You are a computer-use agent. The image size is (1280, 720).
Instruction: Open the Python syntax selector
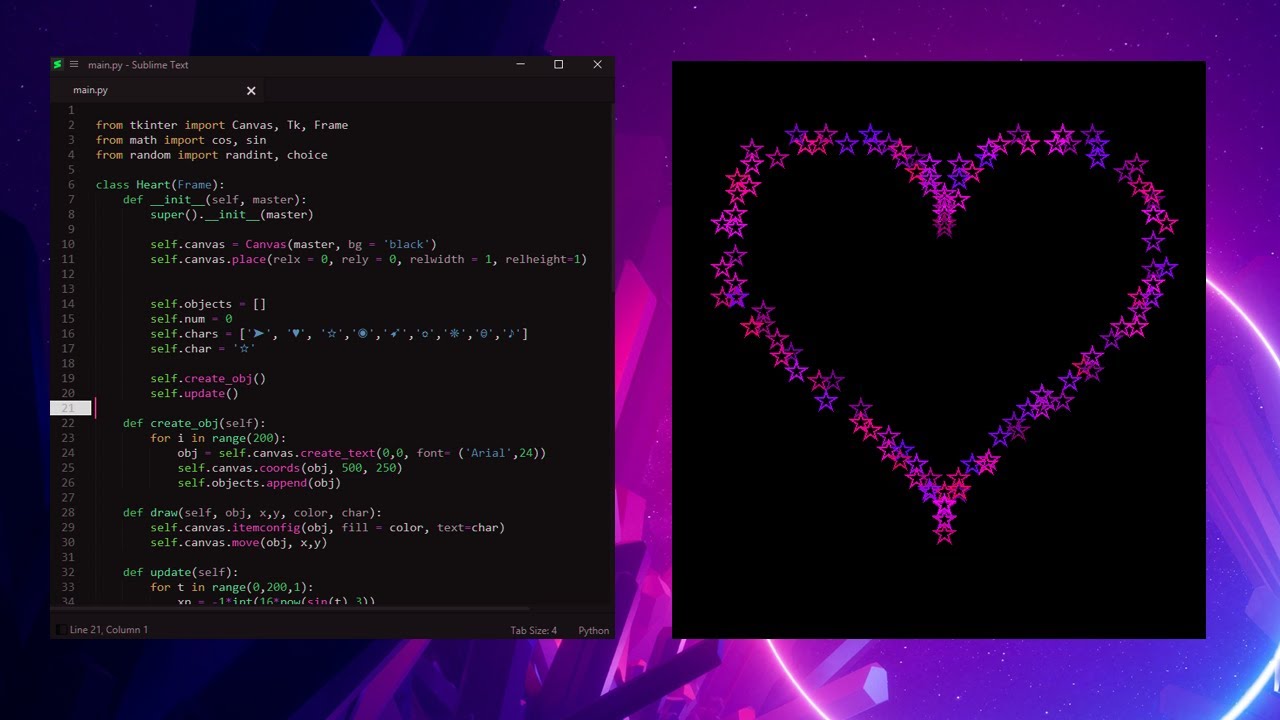[x=594, y=630]
